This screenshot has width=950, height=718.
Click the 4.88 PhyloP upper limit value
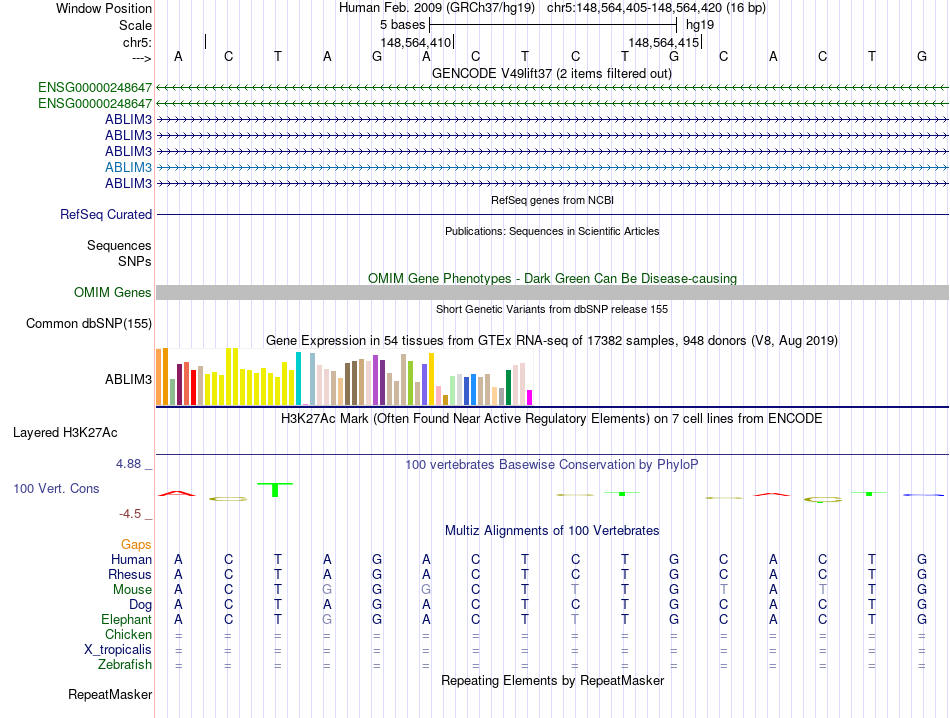click(x=128, y=464)
